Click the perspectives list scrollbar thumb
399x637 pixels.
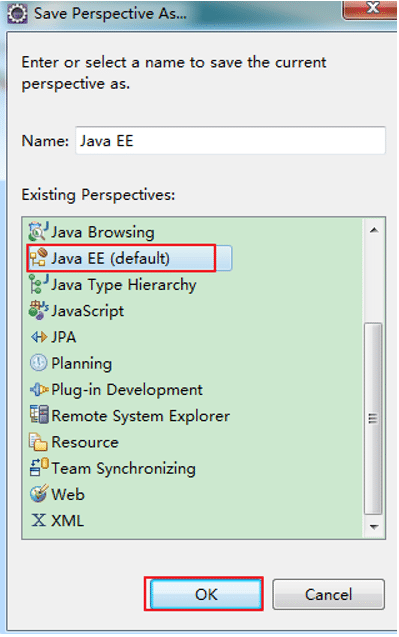pyautogui.click(x=373, y=418)
